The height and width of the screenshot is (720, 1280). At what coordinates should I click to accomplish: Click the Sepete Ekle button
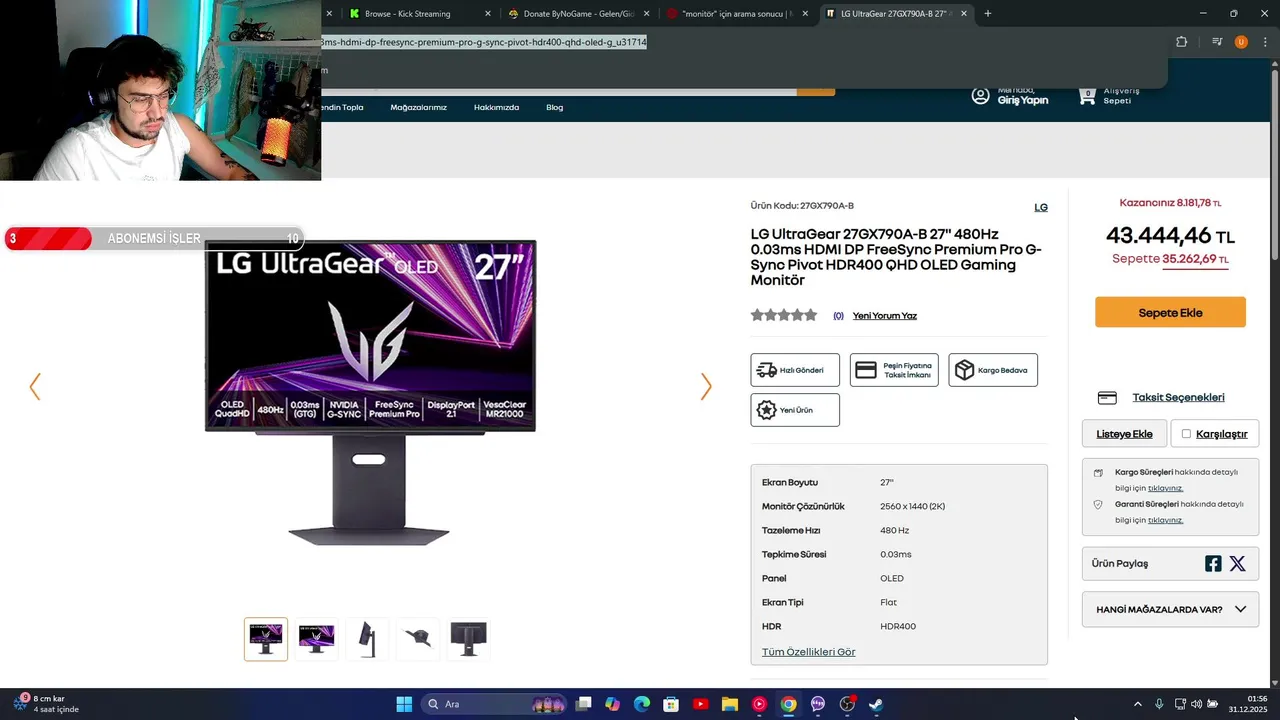click(x=1170, y=312)
